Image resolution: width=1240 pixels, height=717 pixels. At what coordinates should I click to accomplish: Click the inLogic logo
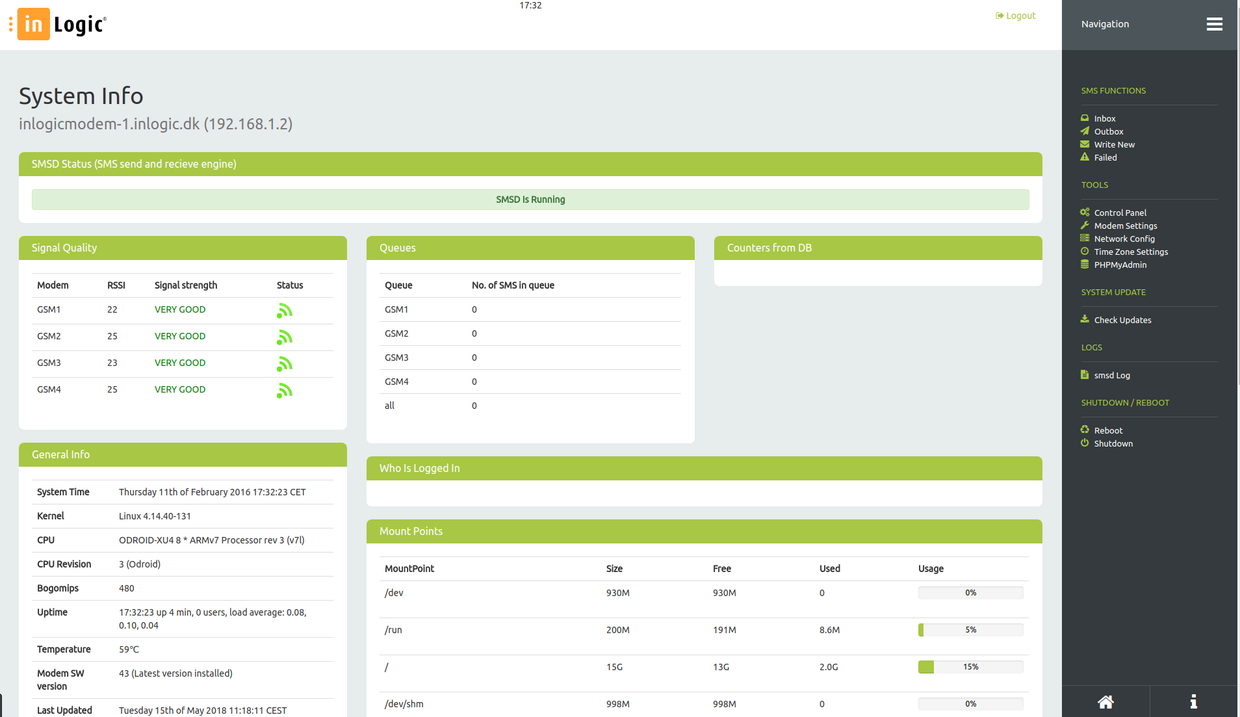point(62,25)
